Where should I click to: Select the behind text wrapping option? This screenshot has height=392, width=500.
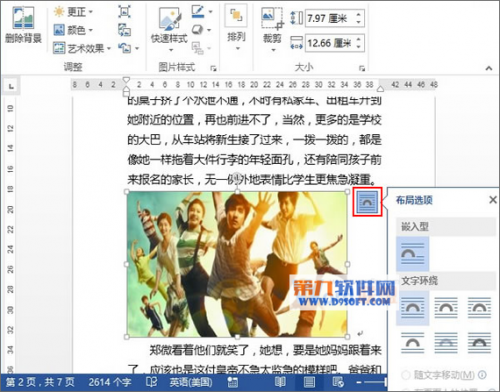click(446, 343)
